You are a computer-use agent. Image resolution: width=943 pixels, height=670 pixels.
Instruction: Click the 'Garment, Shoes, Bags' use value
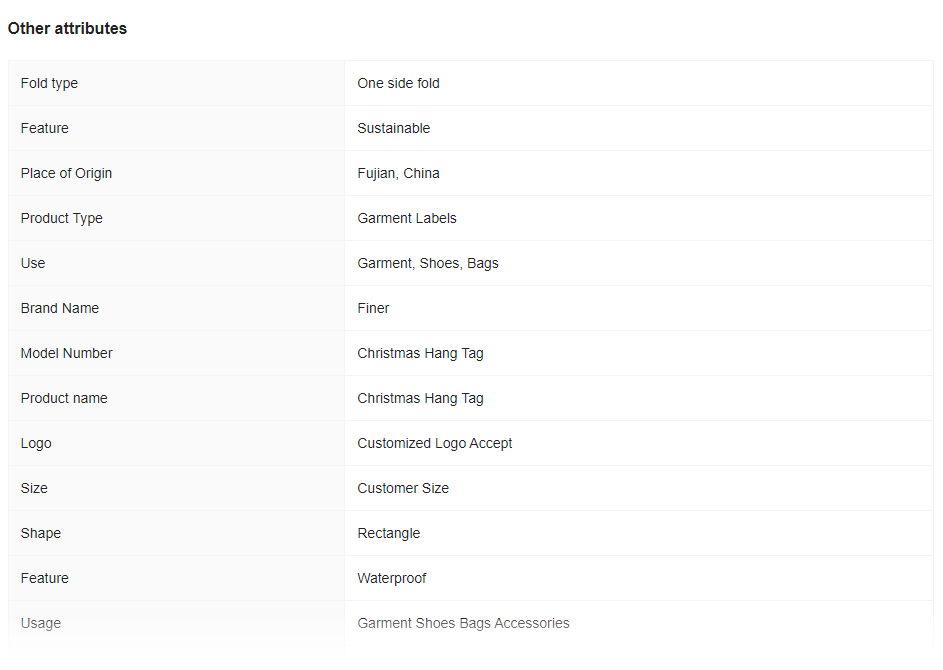(428, 263)
